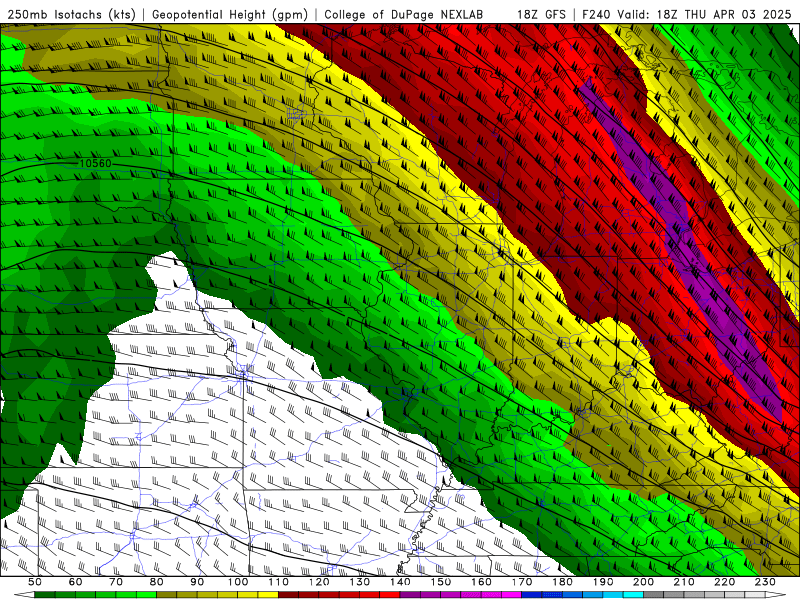Click the 100 kts color bar label

[238, 582]
